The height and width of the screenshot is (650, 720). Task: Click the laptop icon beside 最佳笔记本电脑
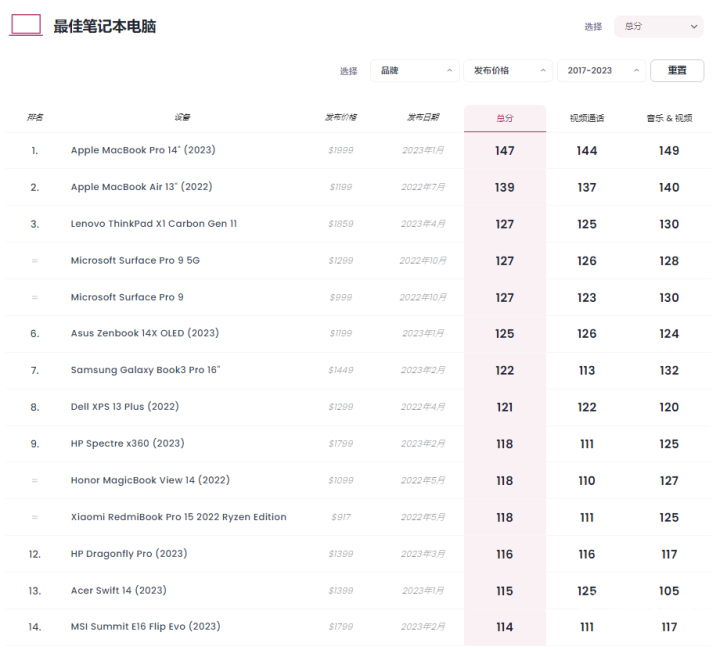[26, 25]
